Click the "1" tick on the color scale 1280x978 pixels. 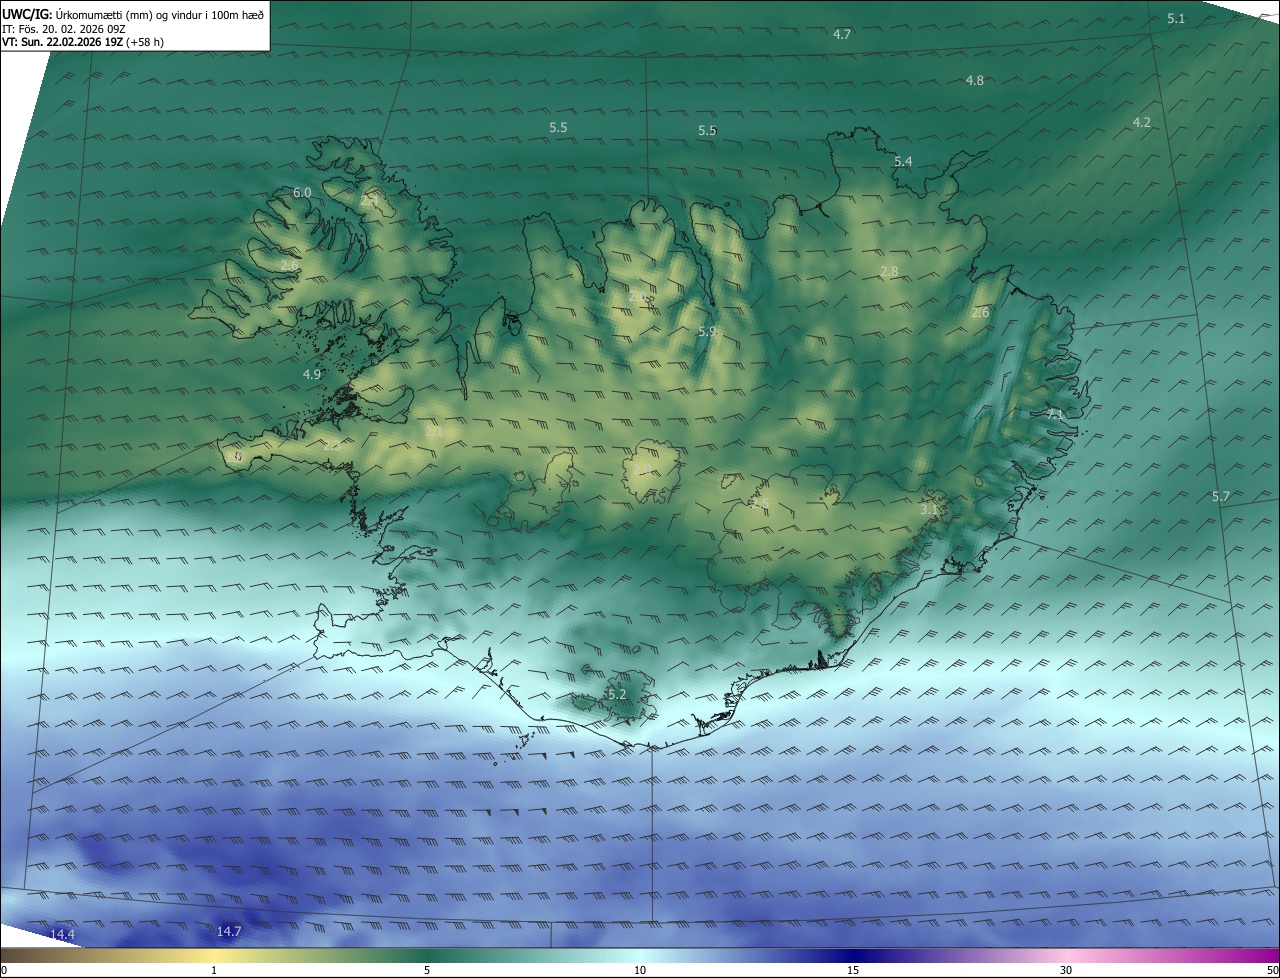coord(214,970)
